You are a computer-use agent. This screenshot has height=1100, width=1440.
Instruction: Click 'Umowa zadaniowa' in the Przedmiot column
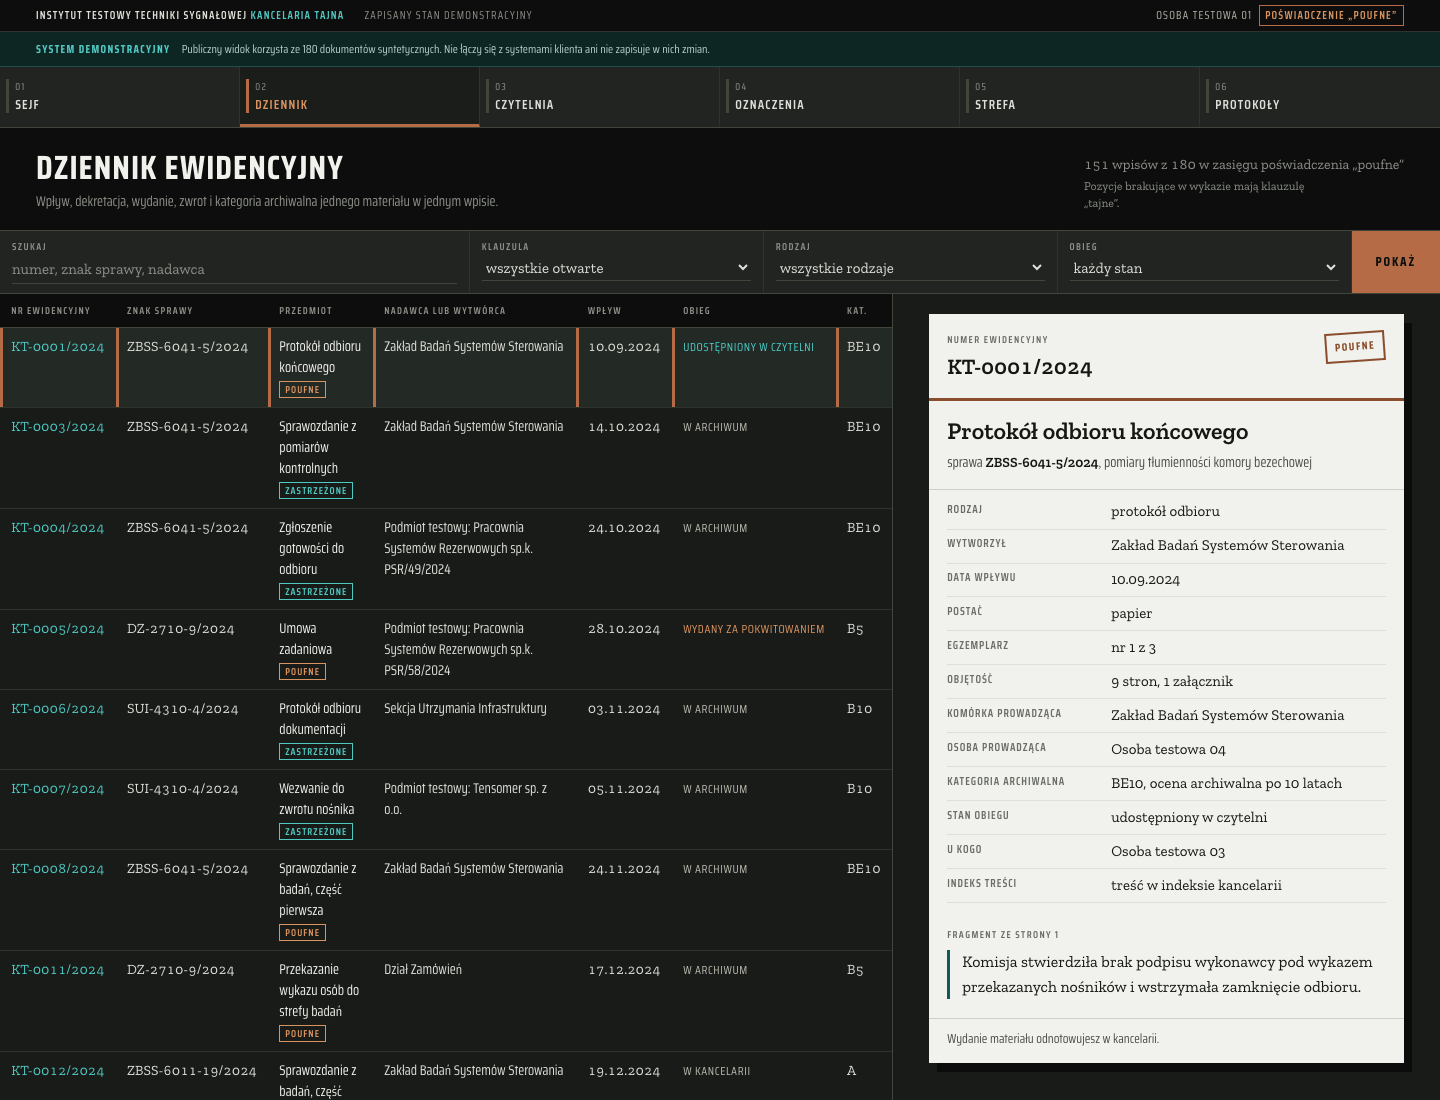pos(305,639)
